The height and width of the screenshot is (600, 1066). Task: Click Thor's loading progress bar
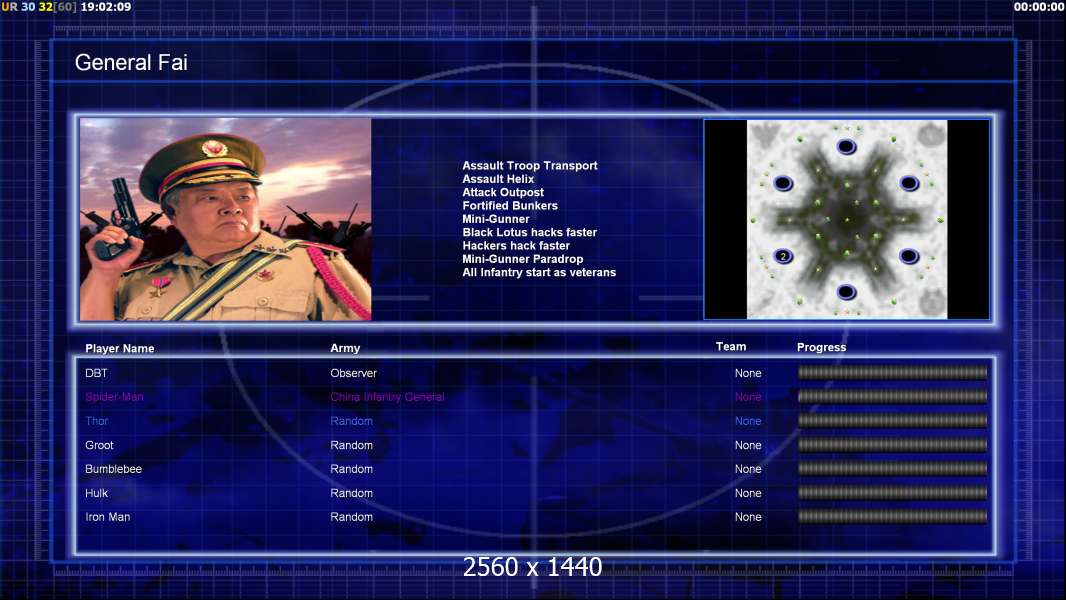(892, 421)
